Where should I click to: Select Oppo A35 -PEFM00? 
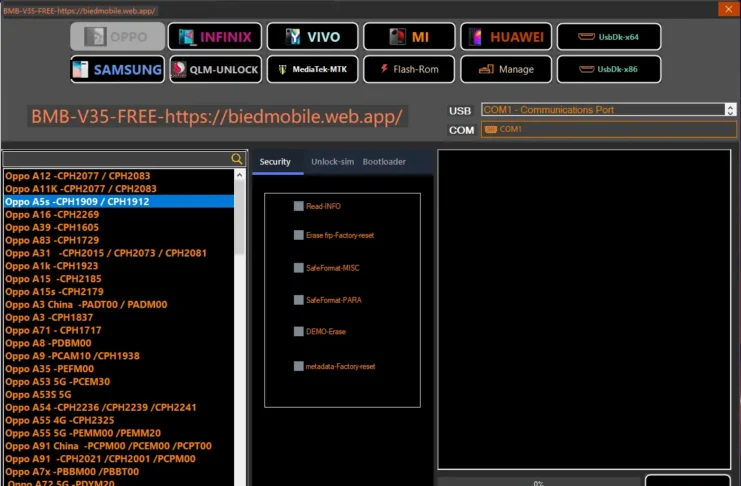click(119, 369)
